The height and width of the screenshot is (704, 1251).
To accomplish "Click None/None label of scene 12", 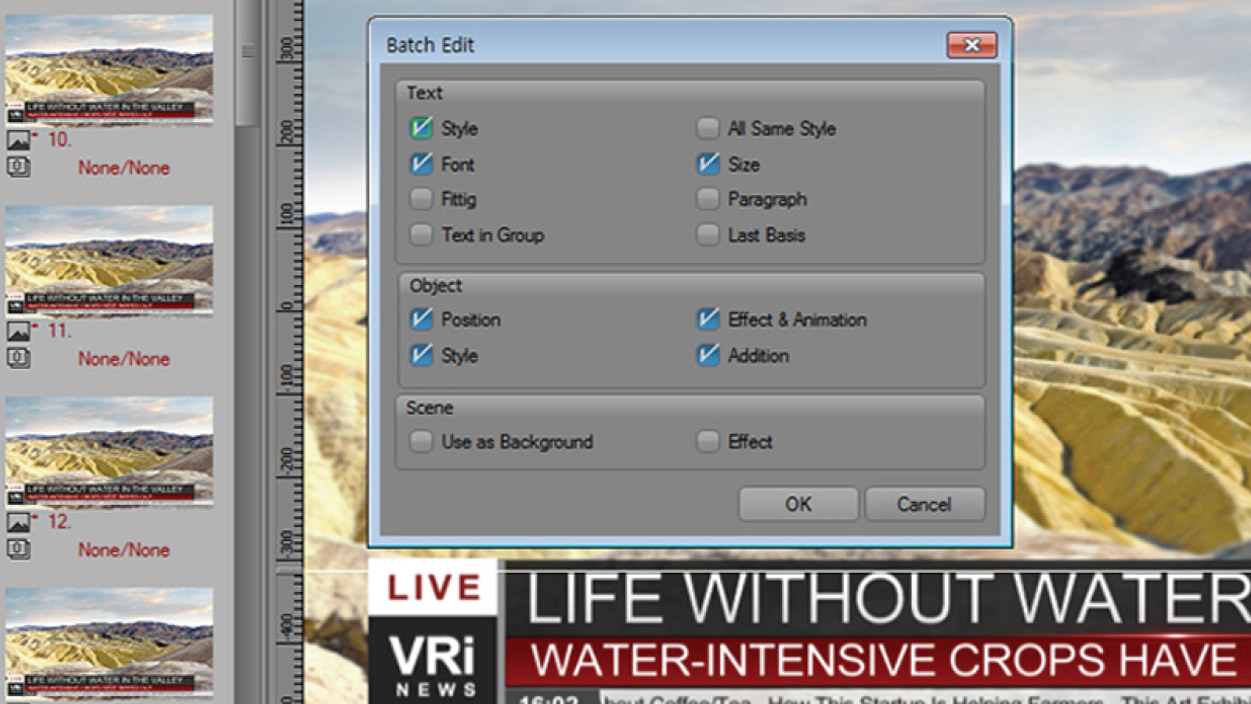I will point(124,550).
